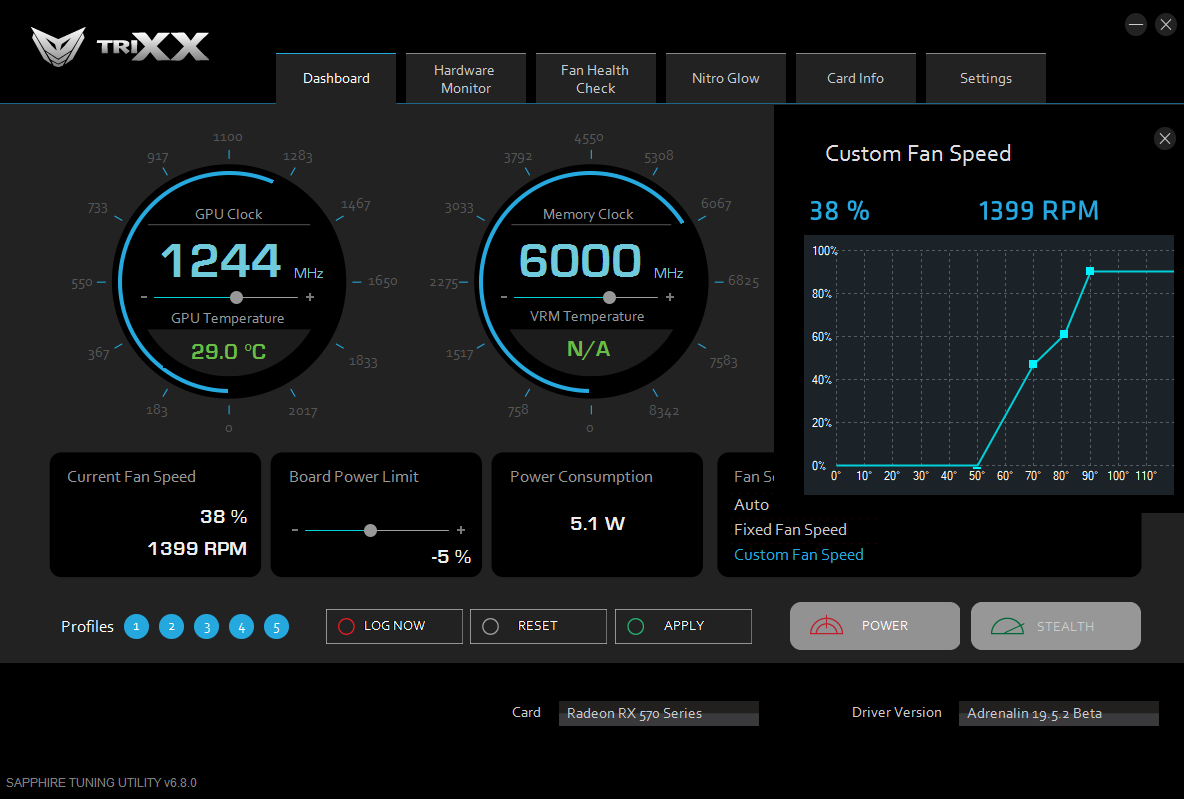This screenshot has width=1184, height=799.
Task: Click the GPU Clock slider handle
Action: coord(236,298)
